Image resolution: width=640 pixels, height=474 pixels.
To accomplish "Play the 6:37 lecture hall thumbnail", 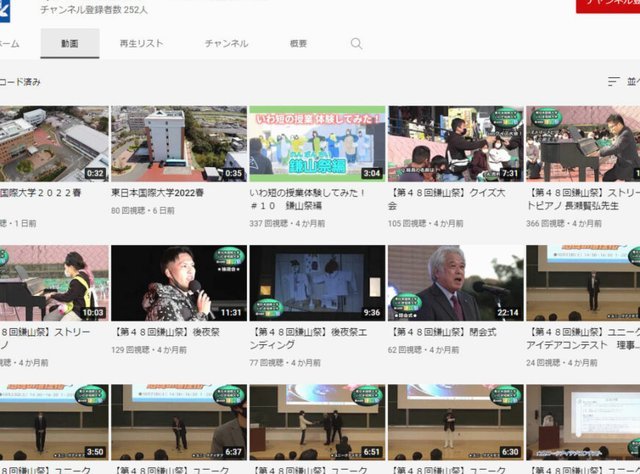I will point(179,422).
